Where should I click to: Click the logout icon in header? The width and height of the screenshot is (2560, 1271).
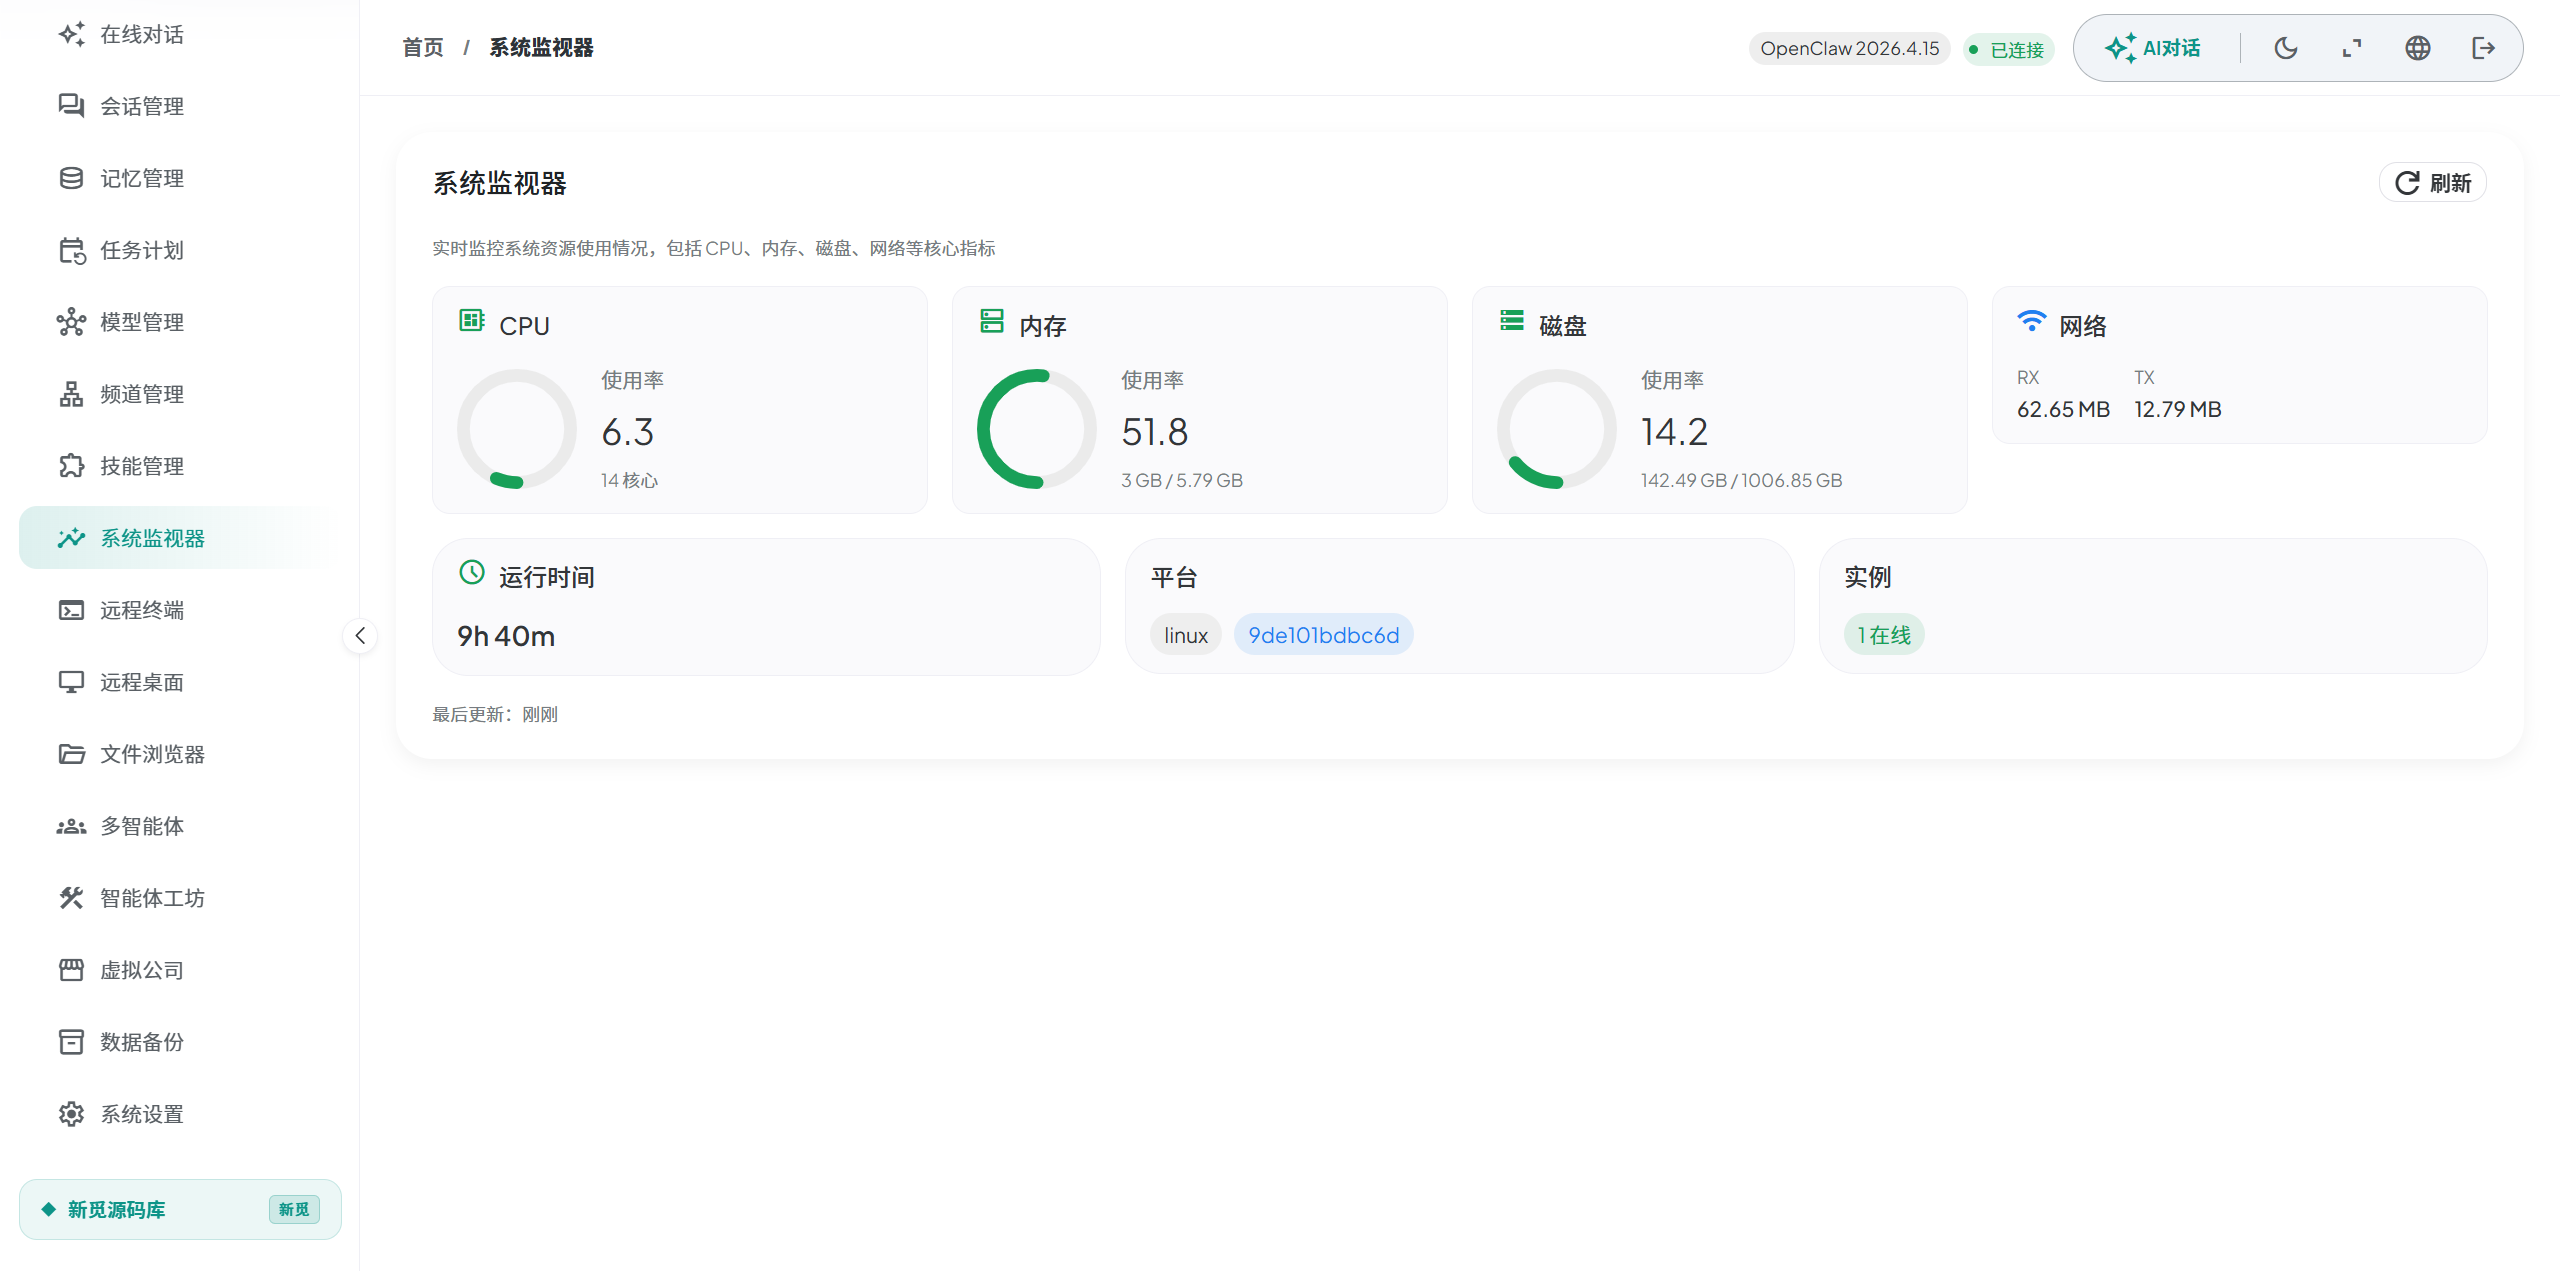(2483, 48)
